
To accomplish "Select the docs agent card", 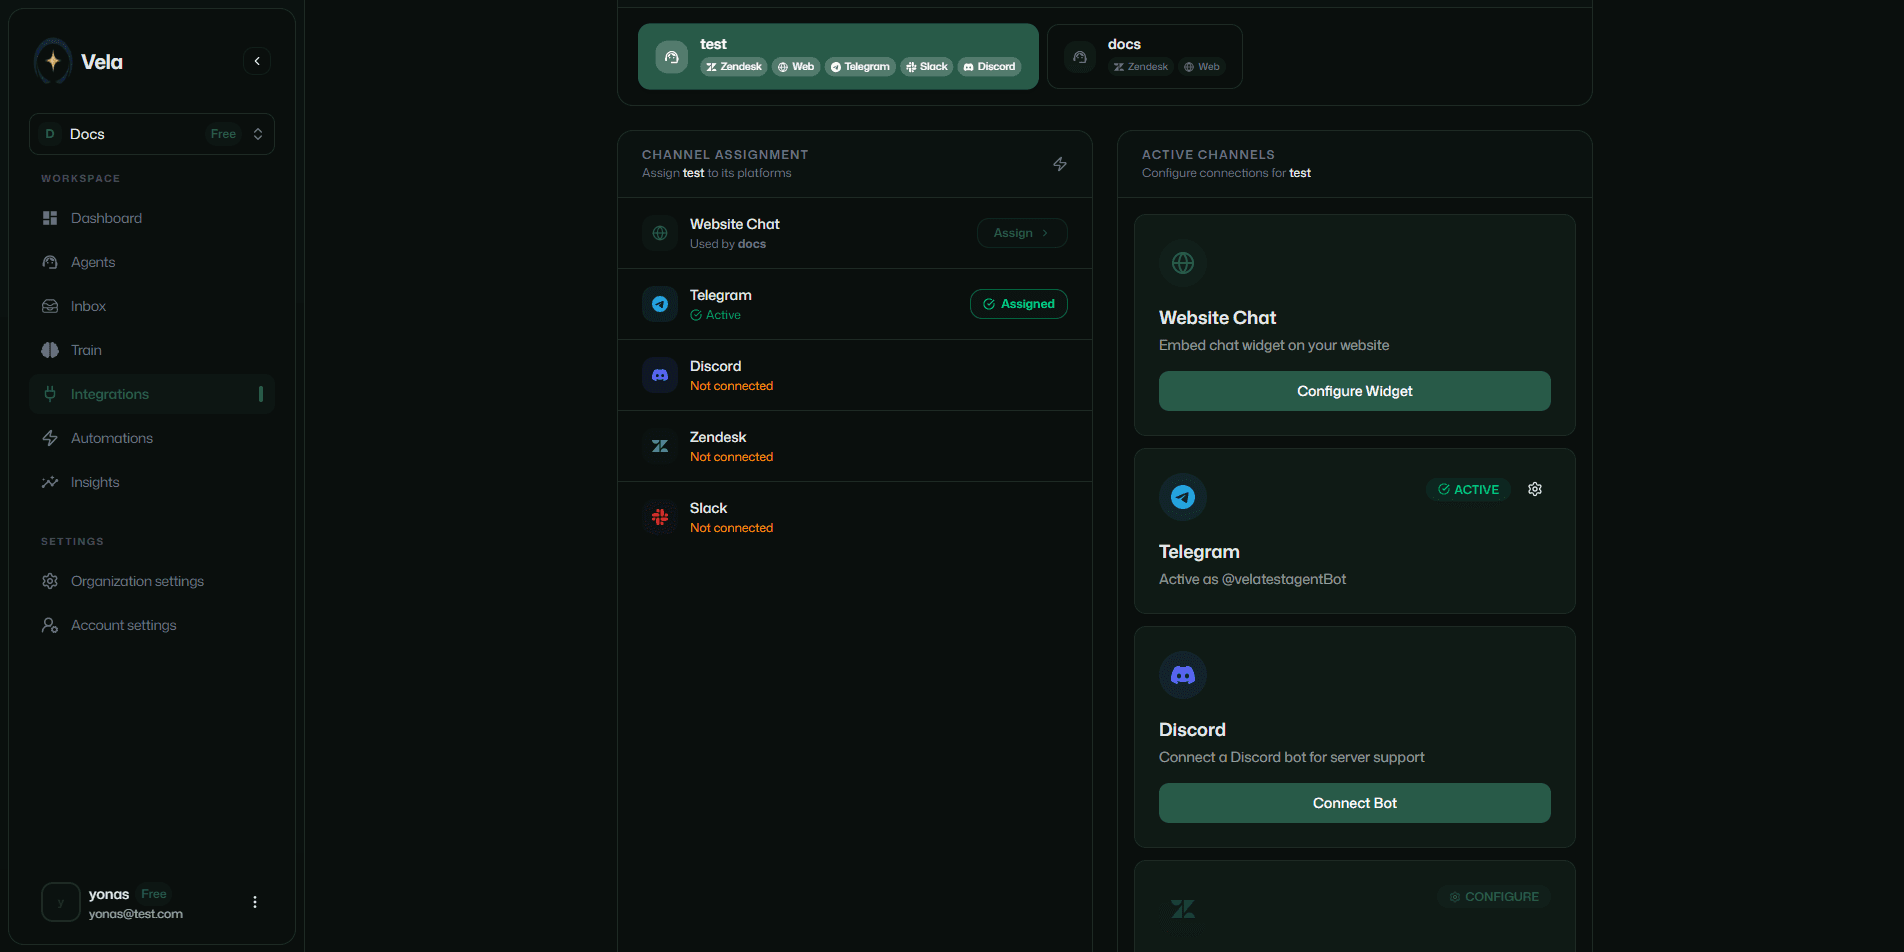I will pos(1144,57).
